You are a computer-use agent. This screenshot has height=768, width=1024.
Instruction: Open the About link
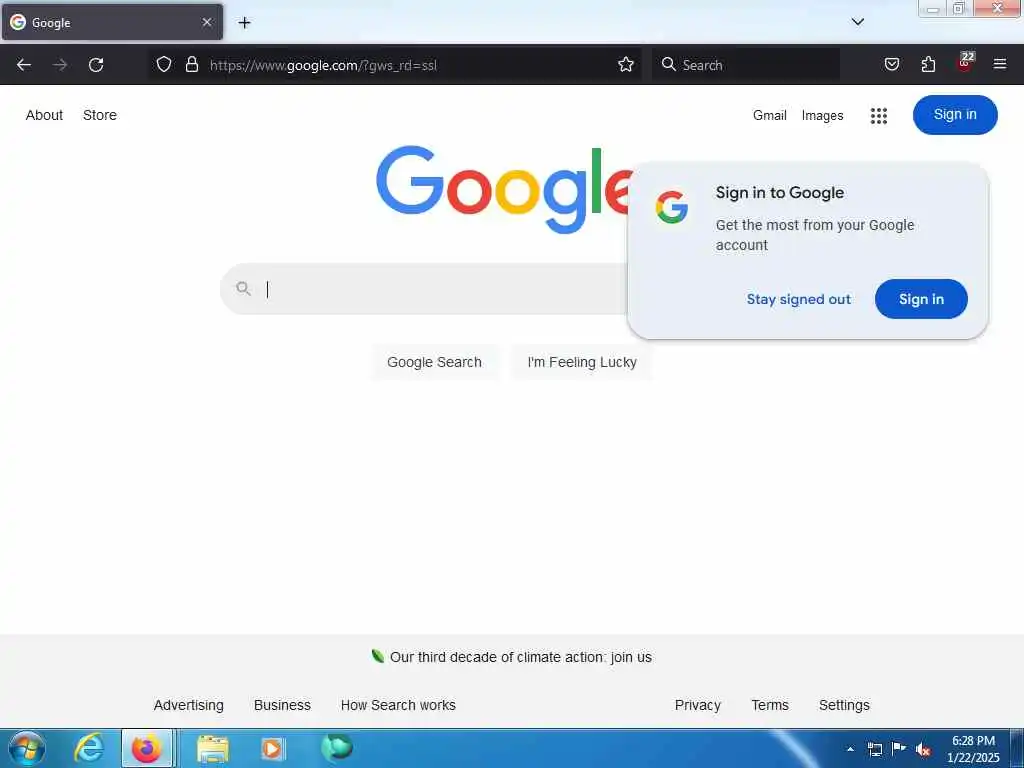44,115
